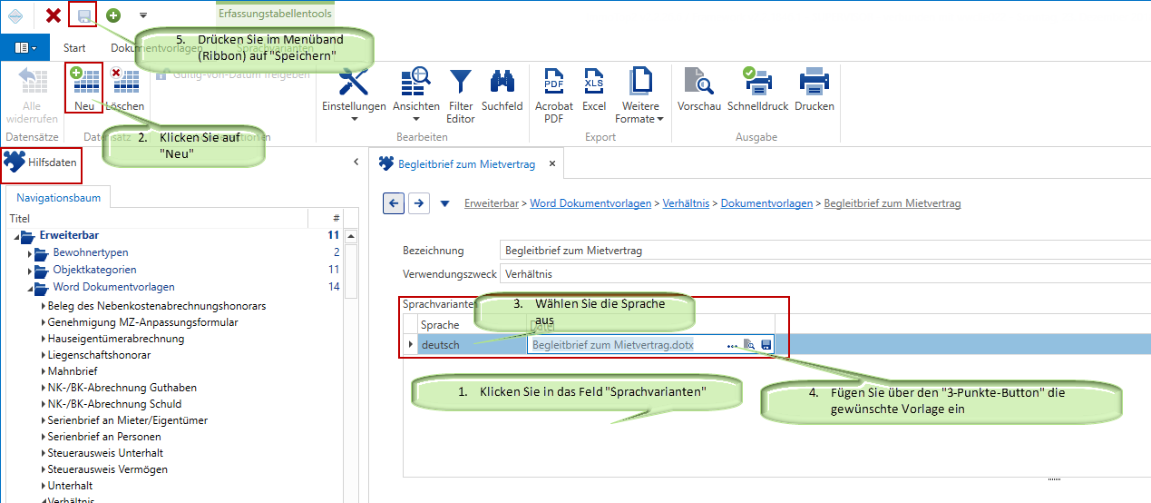Select Hauseigentümerabrechnung tree item
Image resolution: width=1151 pixels, height=503 pixels.
pos(115,339)
